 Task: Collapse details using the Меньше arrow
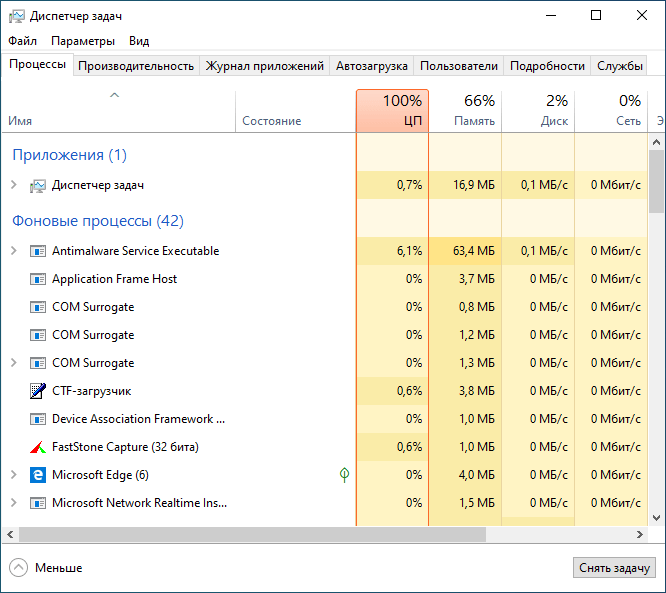(x=19, y=567)
